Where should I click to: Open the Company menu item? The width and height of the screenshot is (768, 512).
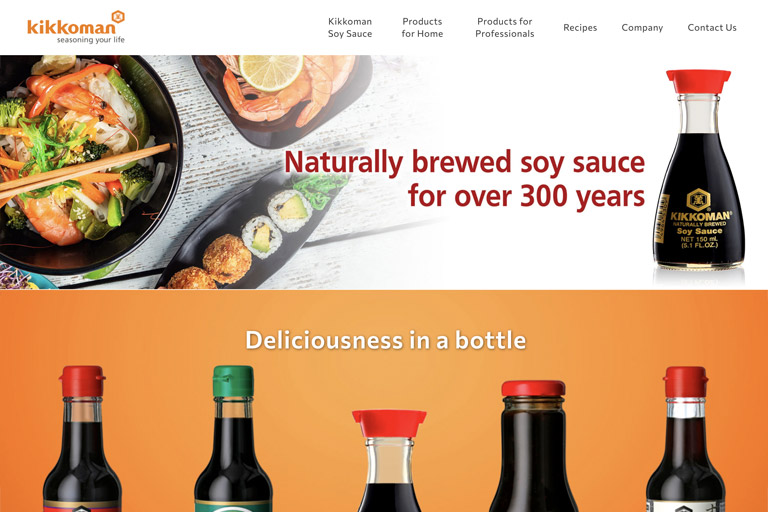[642, 28]
